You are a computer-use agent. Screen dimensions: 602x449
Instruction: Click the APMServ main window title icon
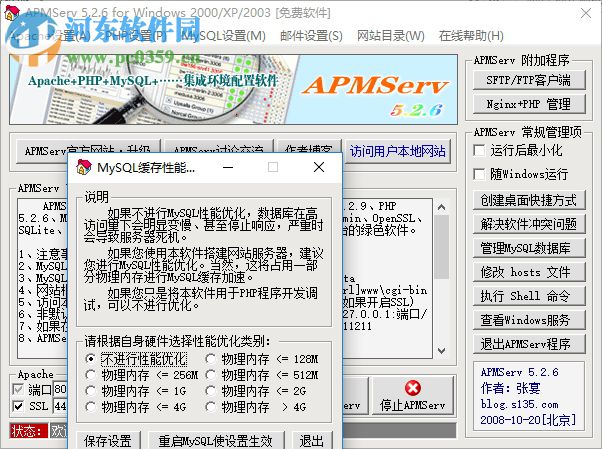click(12, 13)
